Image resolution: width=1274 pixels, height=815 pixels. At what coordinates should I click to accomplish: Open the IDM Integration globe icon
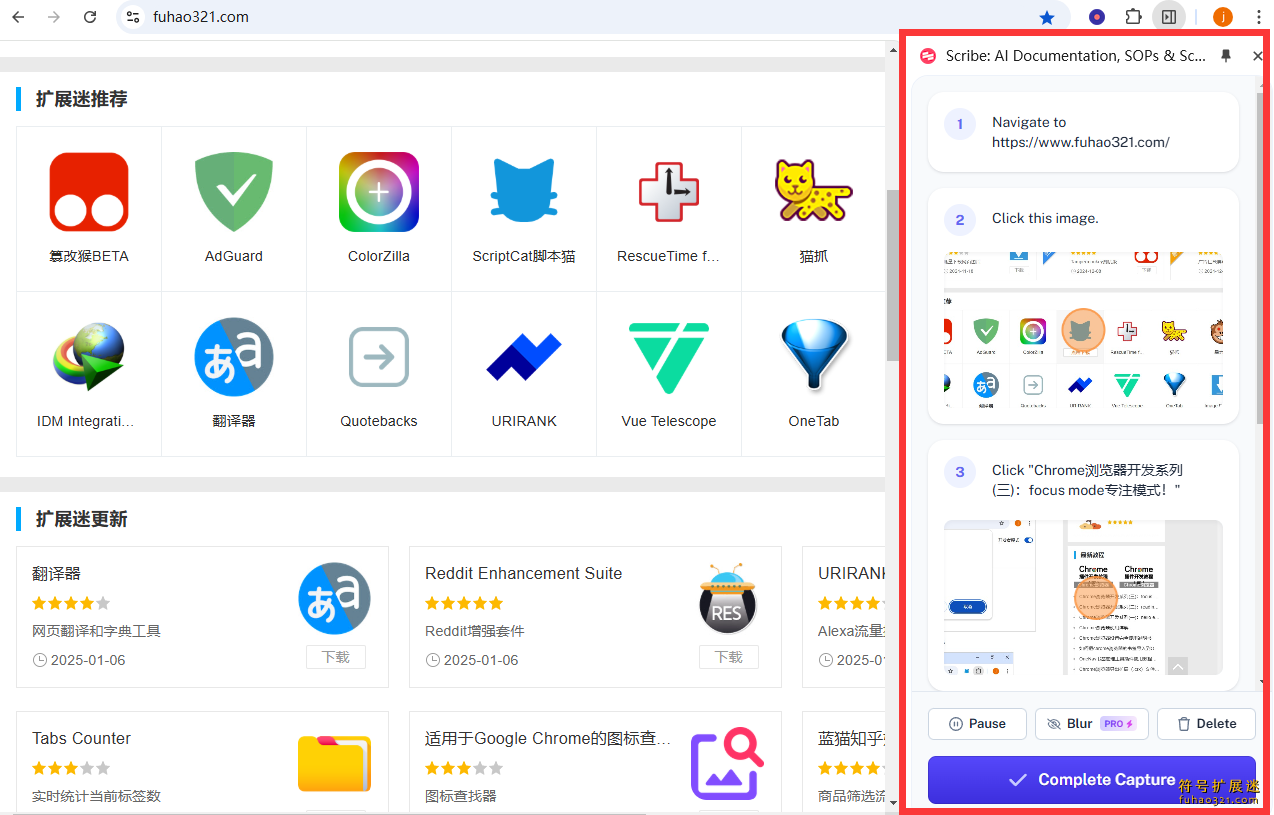click(x=89, y=357)
